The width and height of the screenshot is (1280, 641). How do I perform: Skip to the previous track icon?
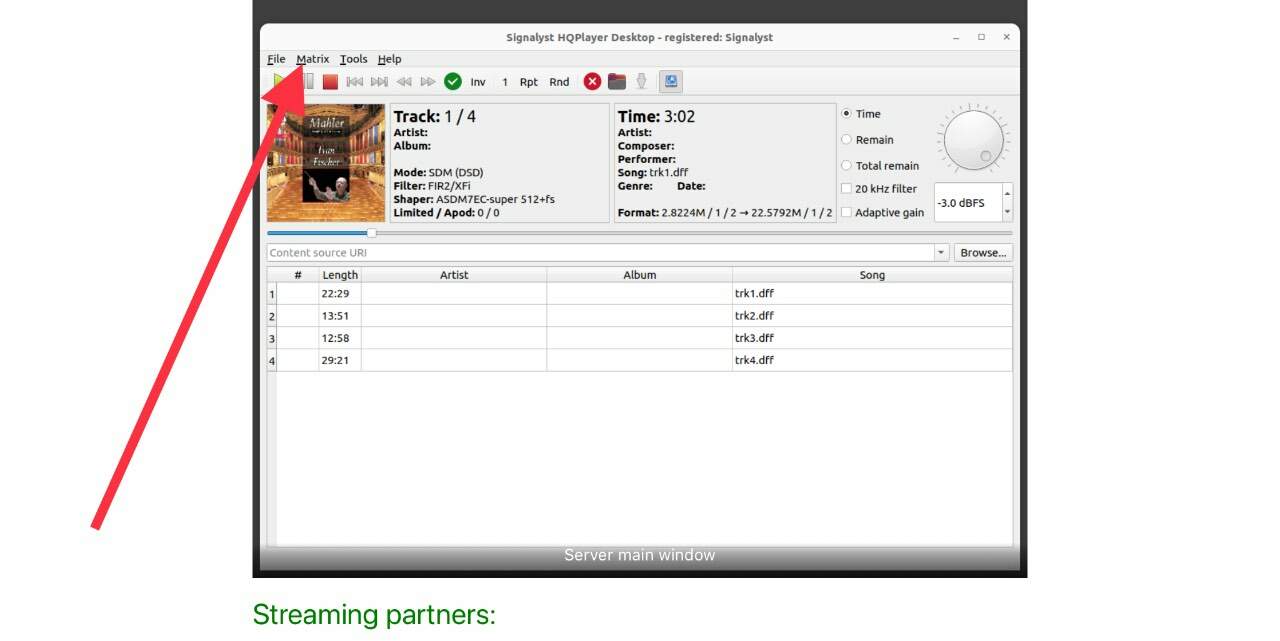tap(354, 82)
